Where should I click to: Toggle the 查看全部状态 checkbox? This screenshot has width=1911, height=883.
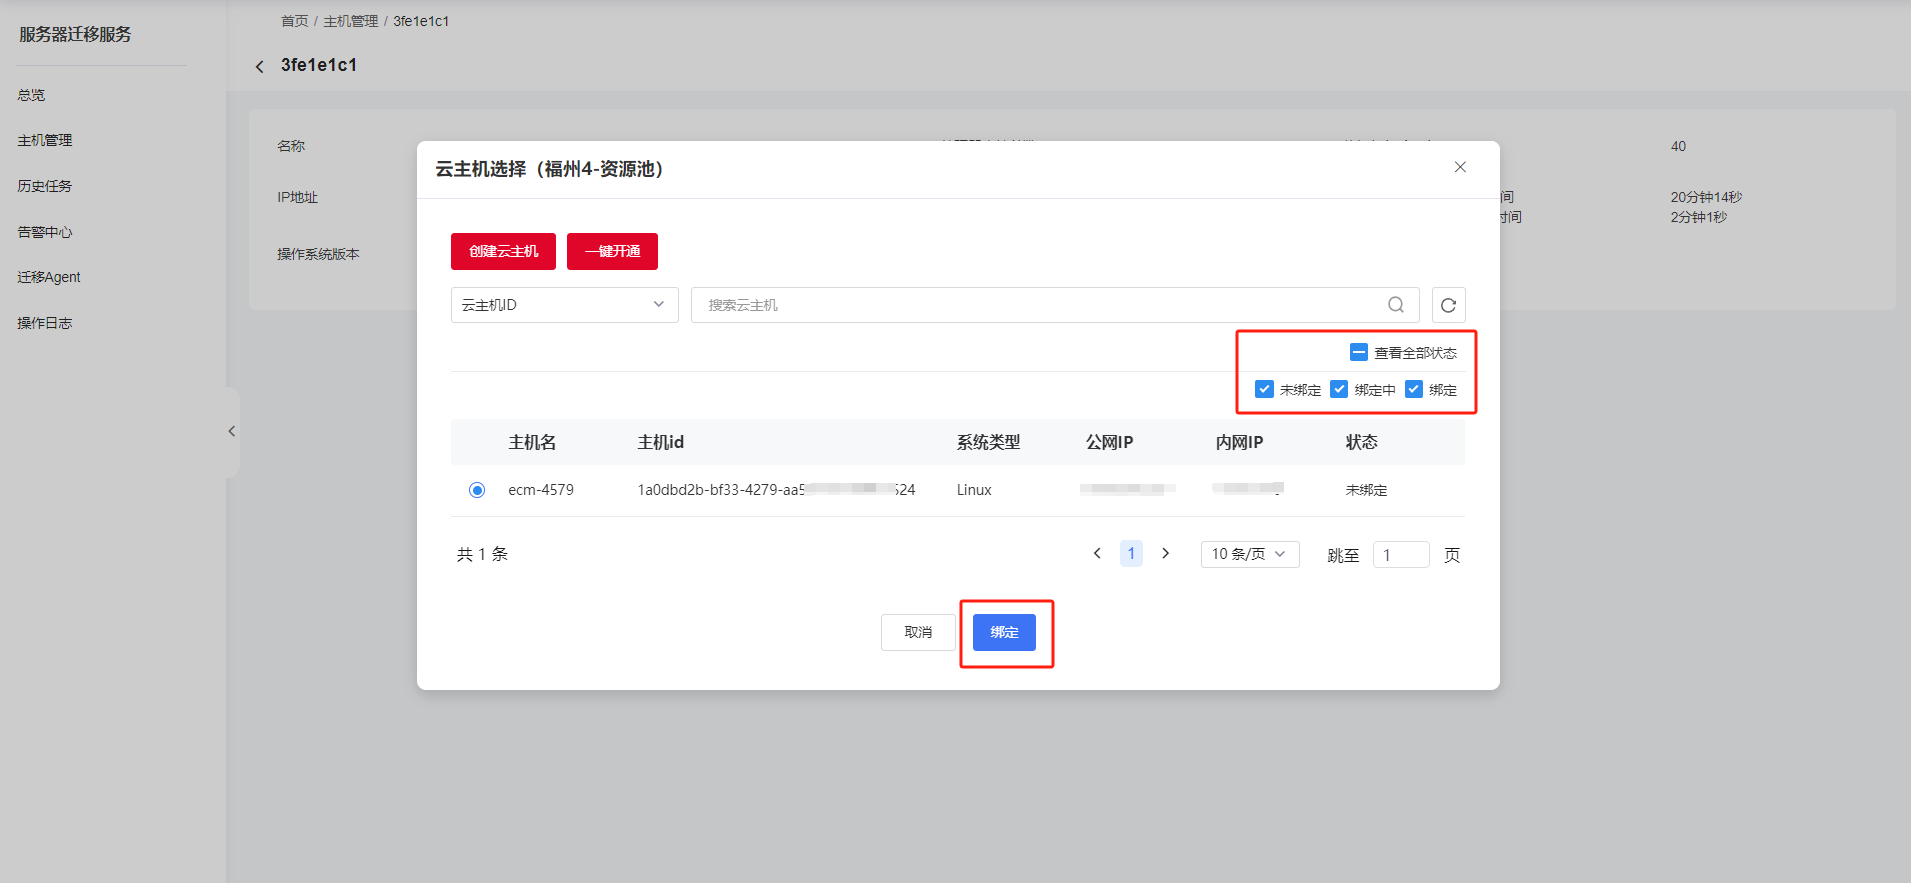1359,352
